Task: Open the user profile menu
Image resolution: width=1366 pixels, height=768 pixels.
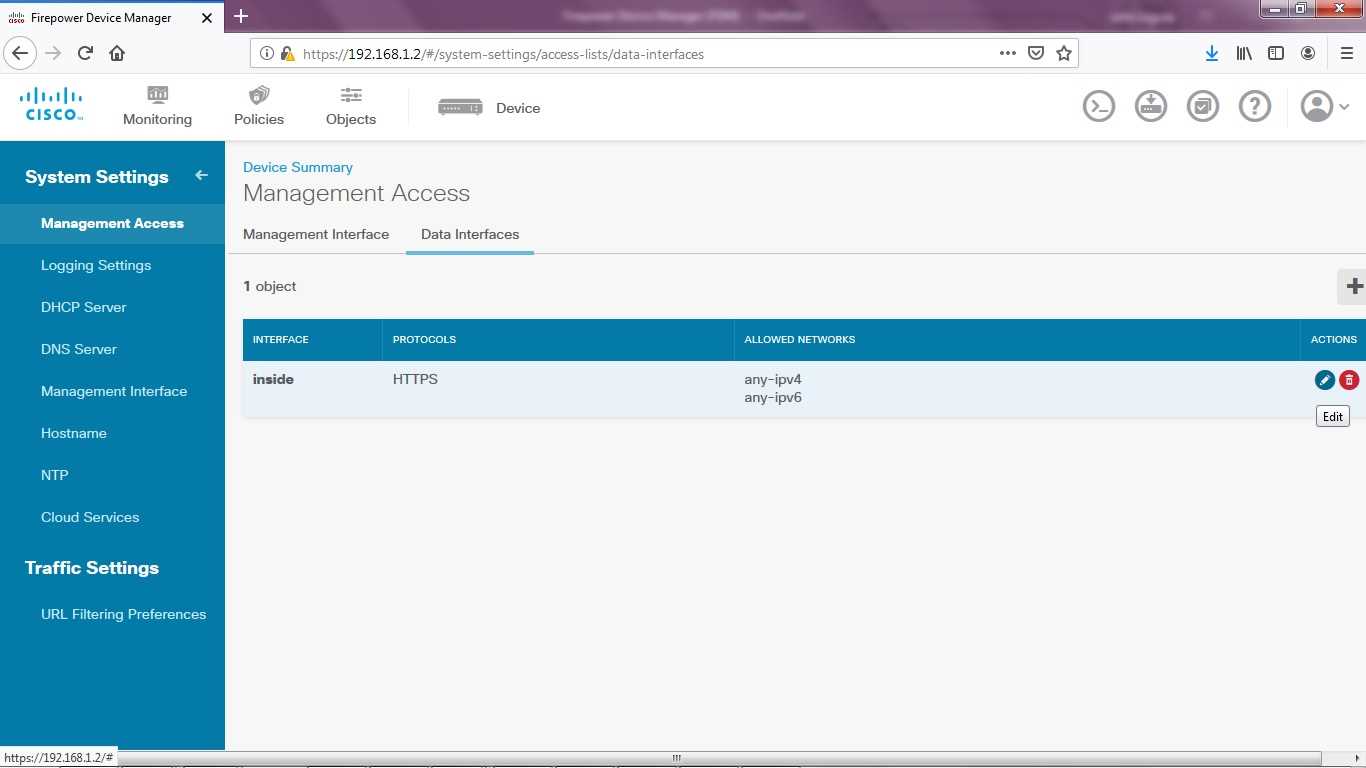Action: click(1325, 106)
